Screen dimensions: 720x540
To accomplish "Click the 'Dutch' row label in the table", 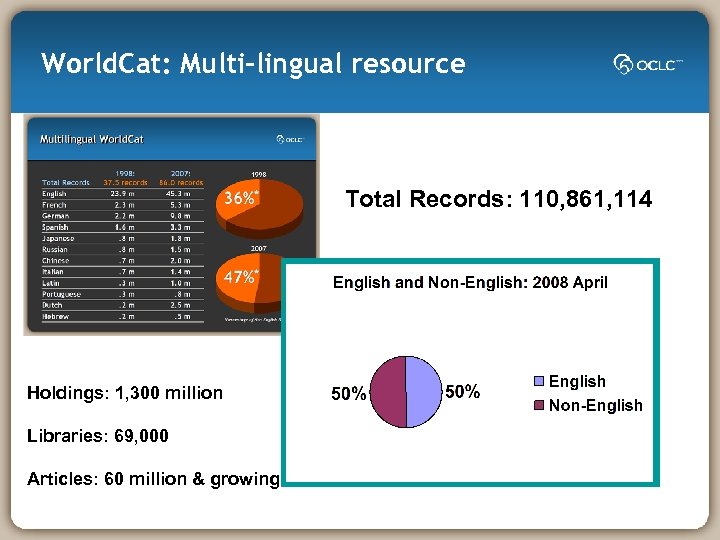I will 52,305.
